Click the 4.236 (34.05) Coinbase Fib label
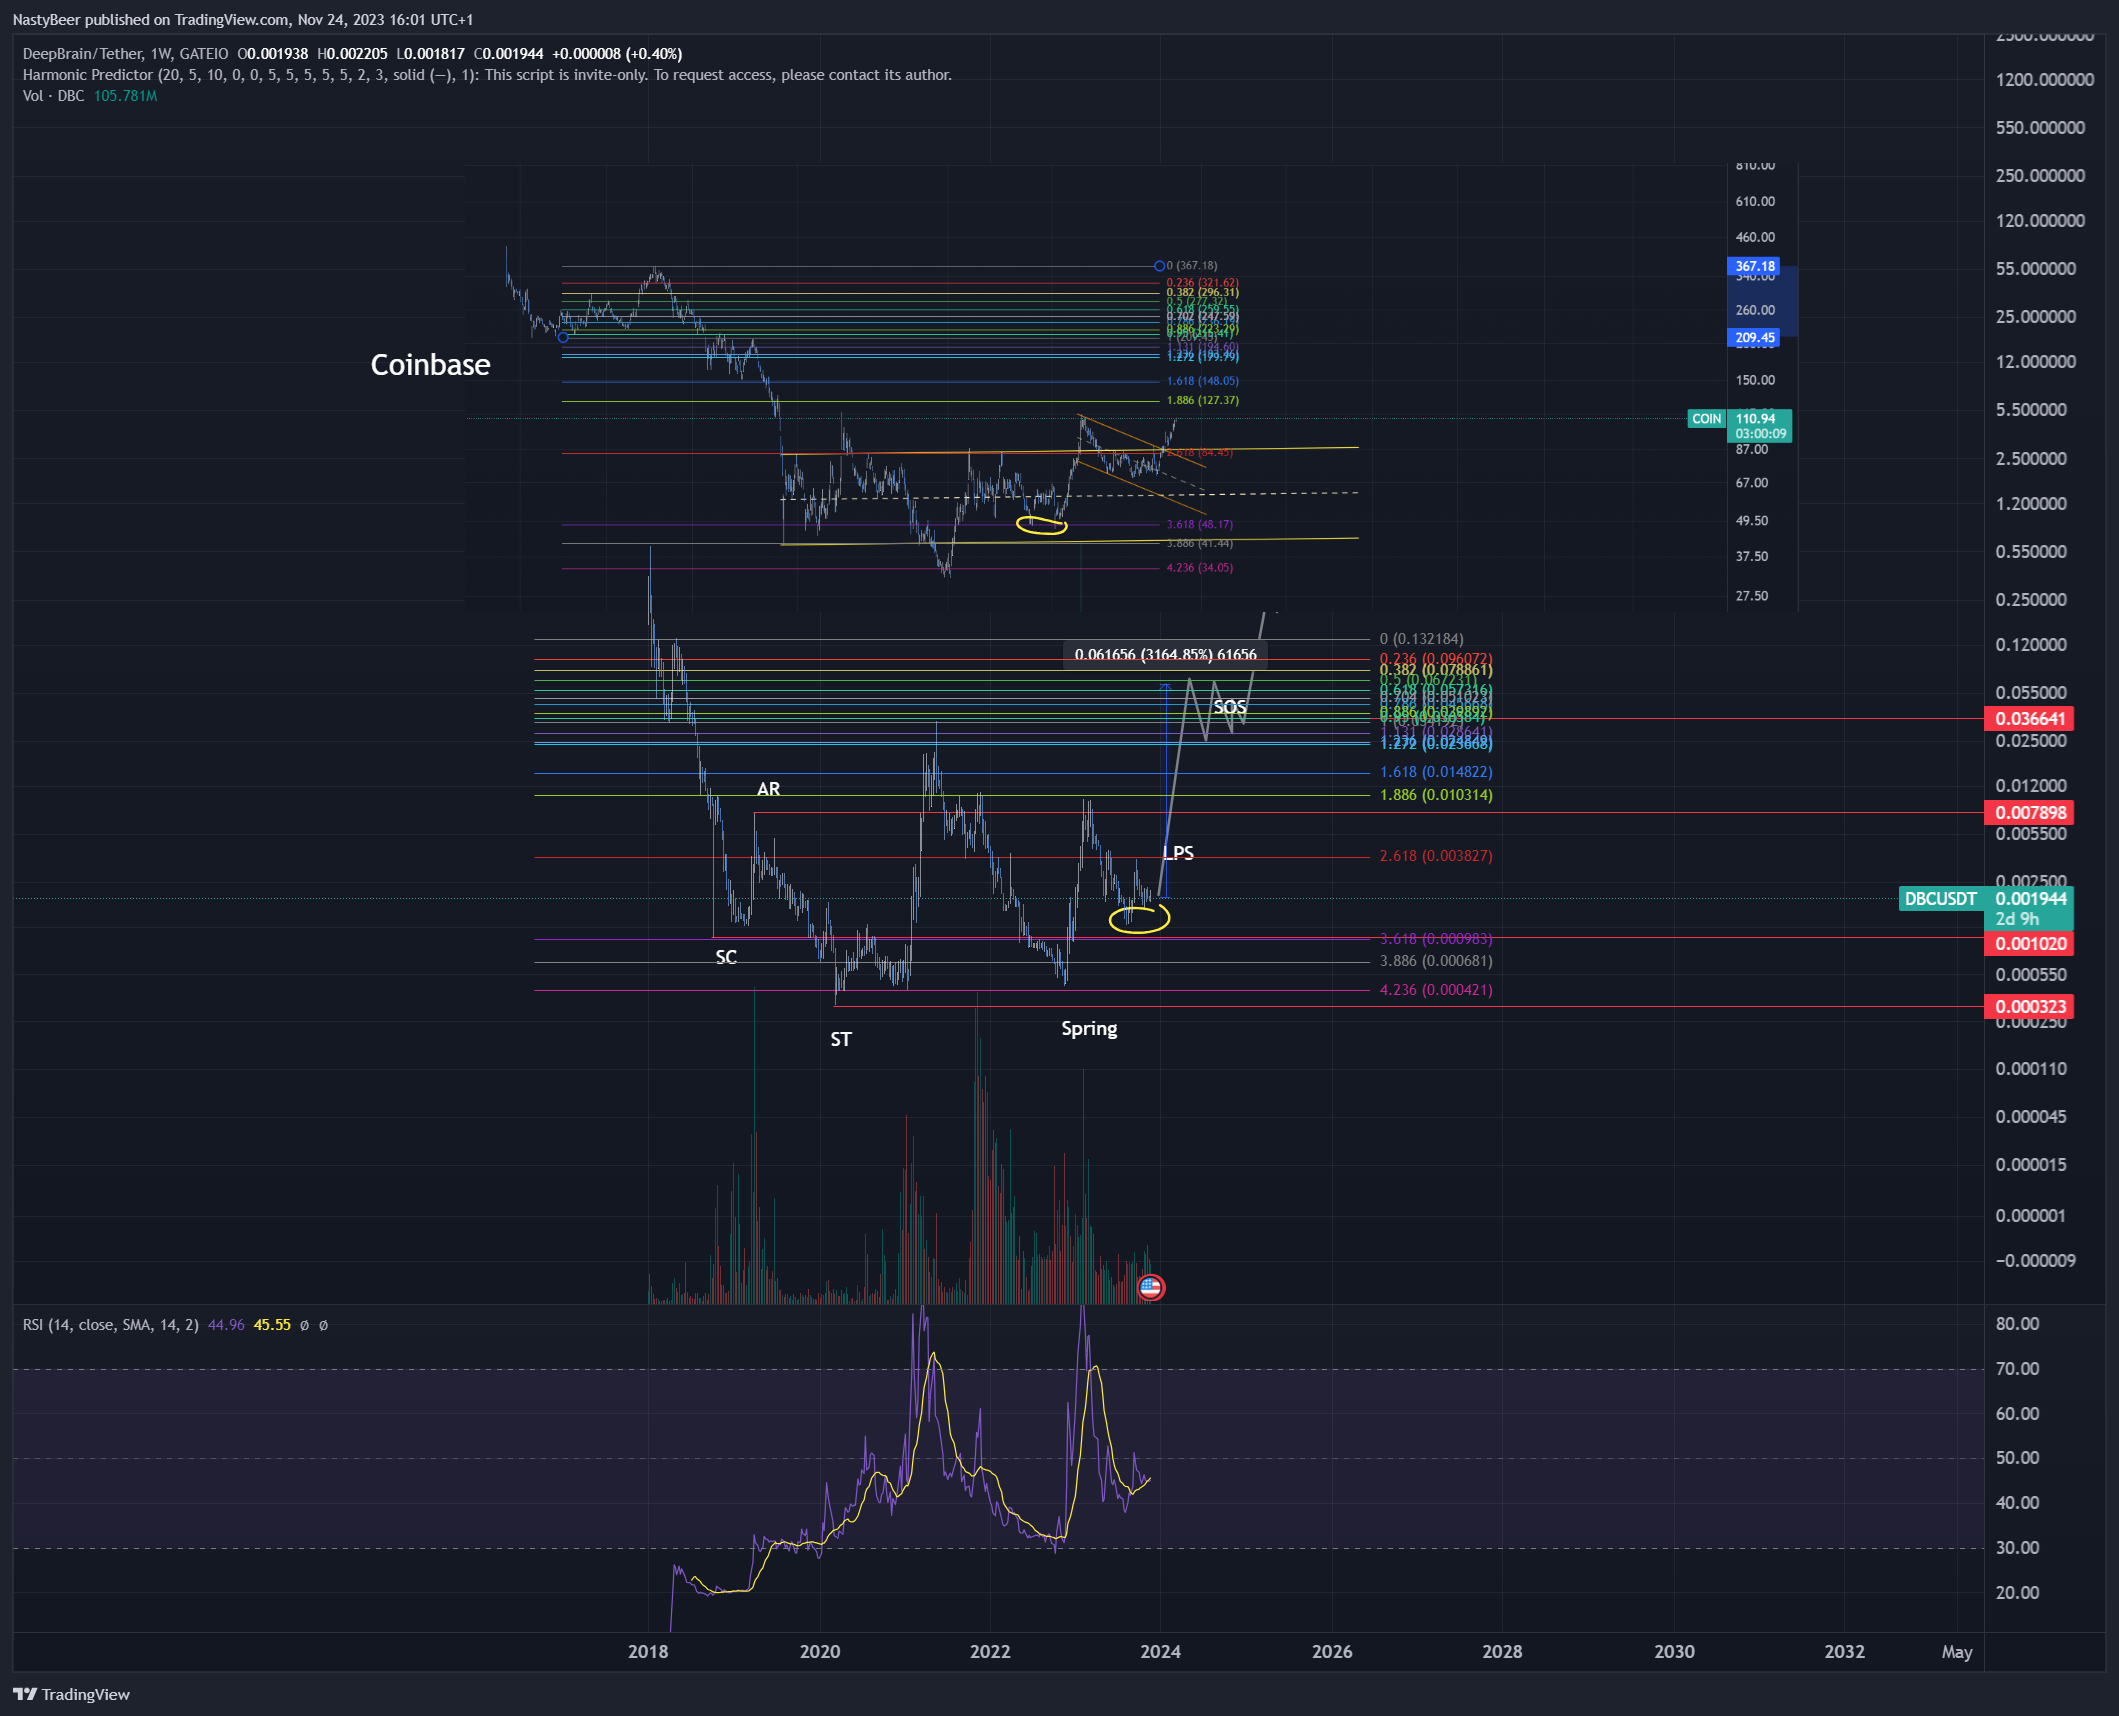Image resolution: width=2119 pixels, height=1716 pixels. click(1199, 567)
